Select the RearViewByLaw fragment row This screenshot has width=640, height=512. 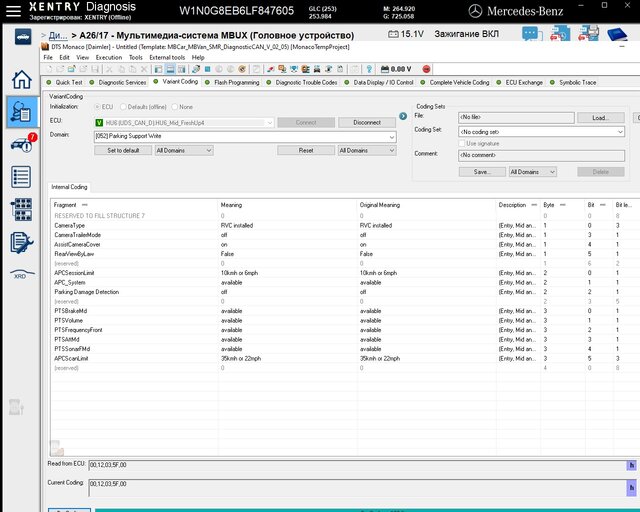pyautogui.click(x=343, y=254)
